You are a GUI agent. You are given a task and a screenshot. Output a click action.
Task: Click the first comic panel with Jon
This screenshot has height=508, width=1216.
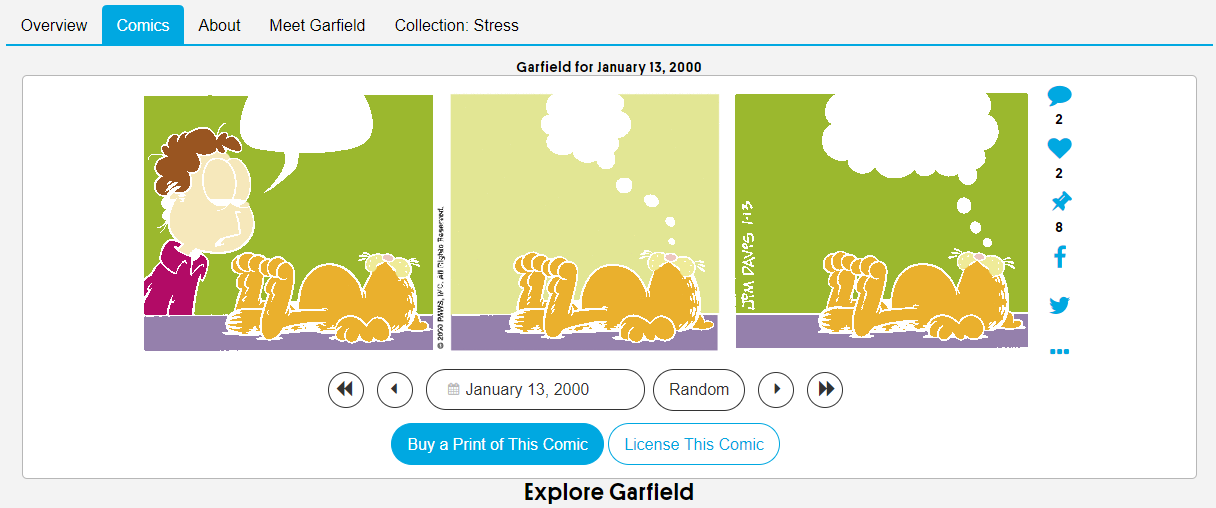pyautogui.click(x=288, y=222)
